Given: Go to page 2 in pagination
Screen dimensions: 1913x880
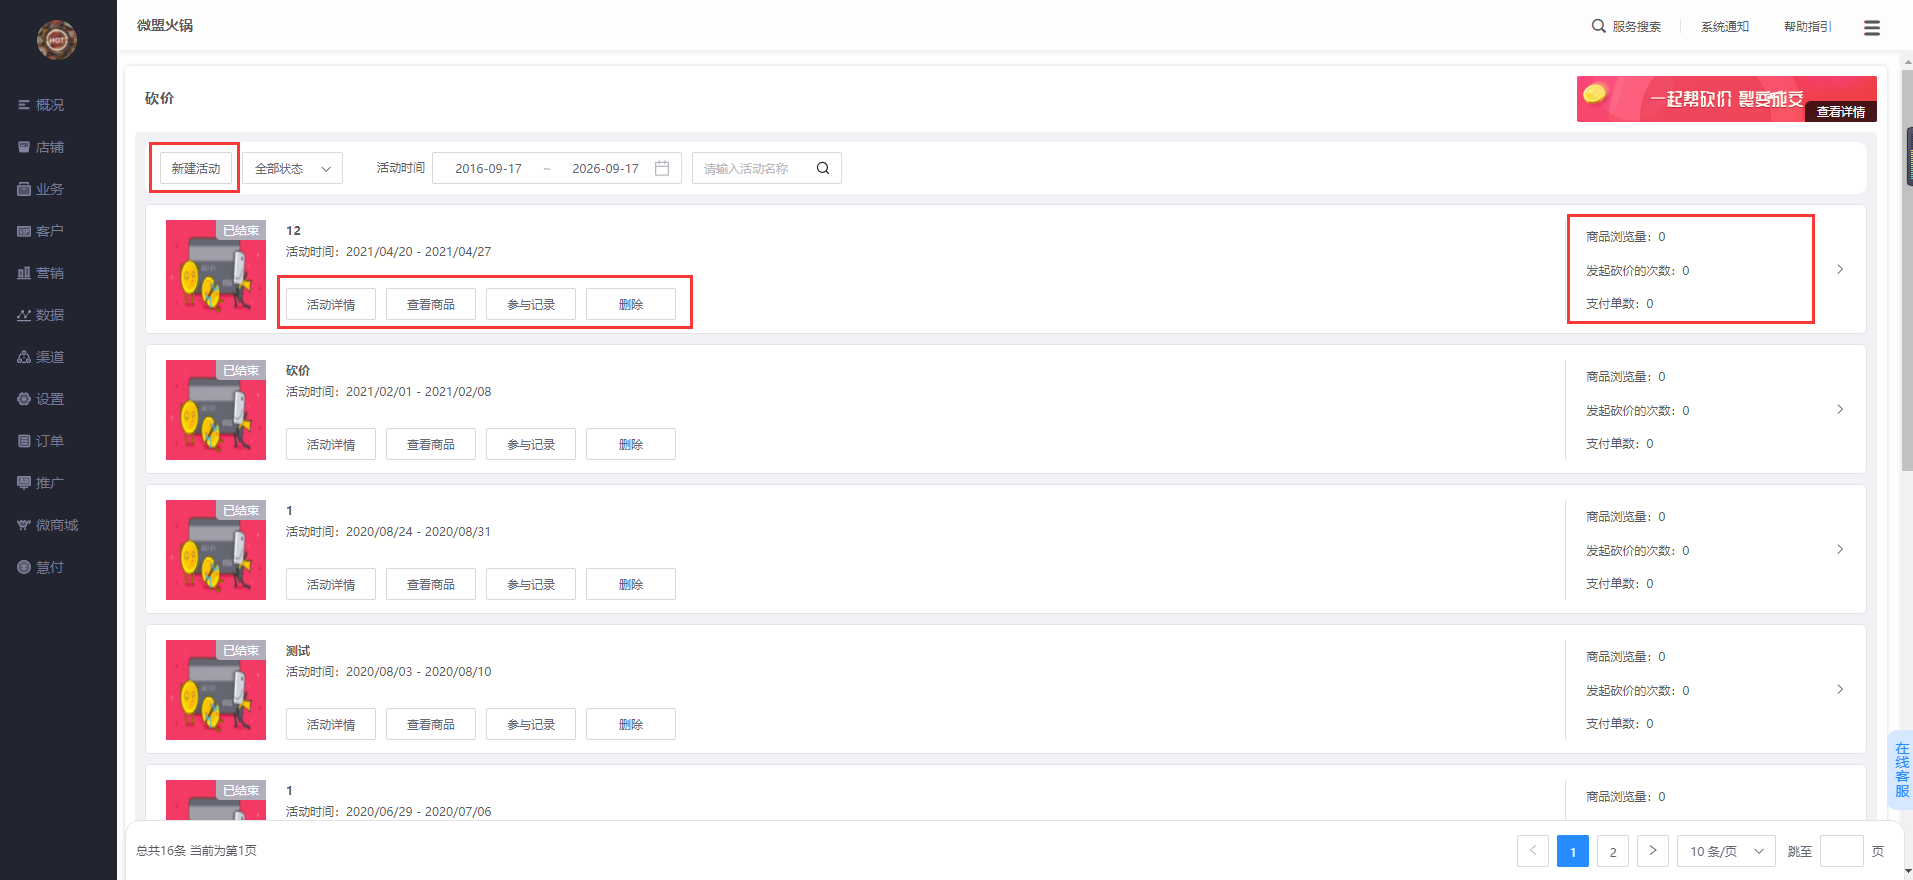Looking at the screenshot, I should tap(1612, 851).
